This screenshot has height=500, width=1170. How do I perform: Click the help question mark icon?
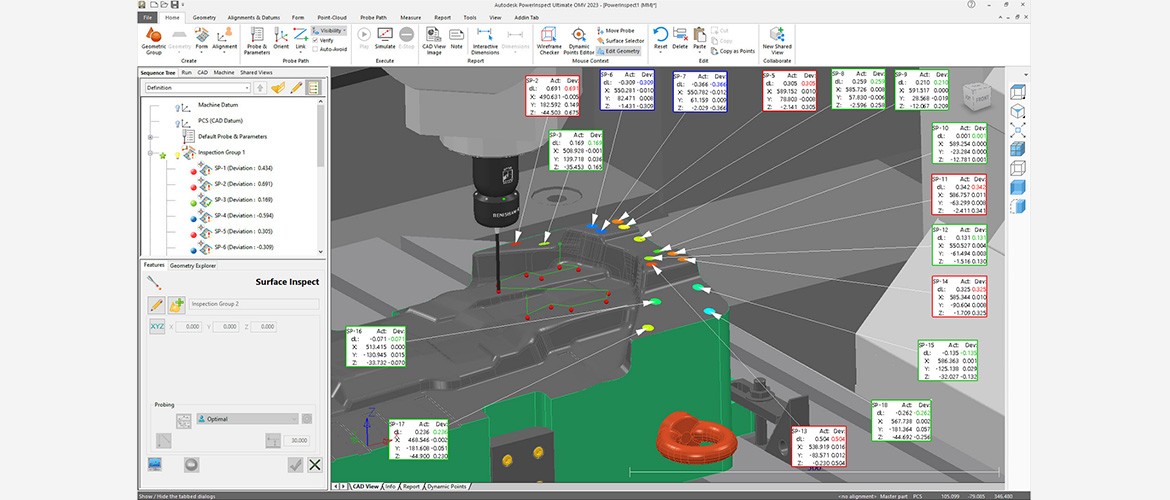pyautogui.click(x=972, y=4)
